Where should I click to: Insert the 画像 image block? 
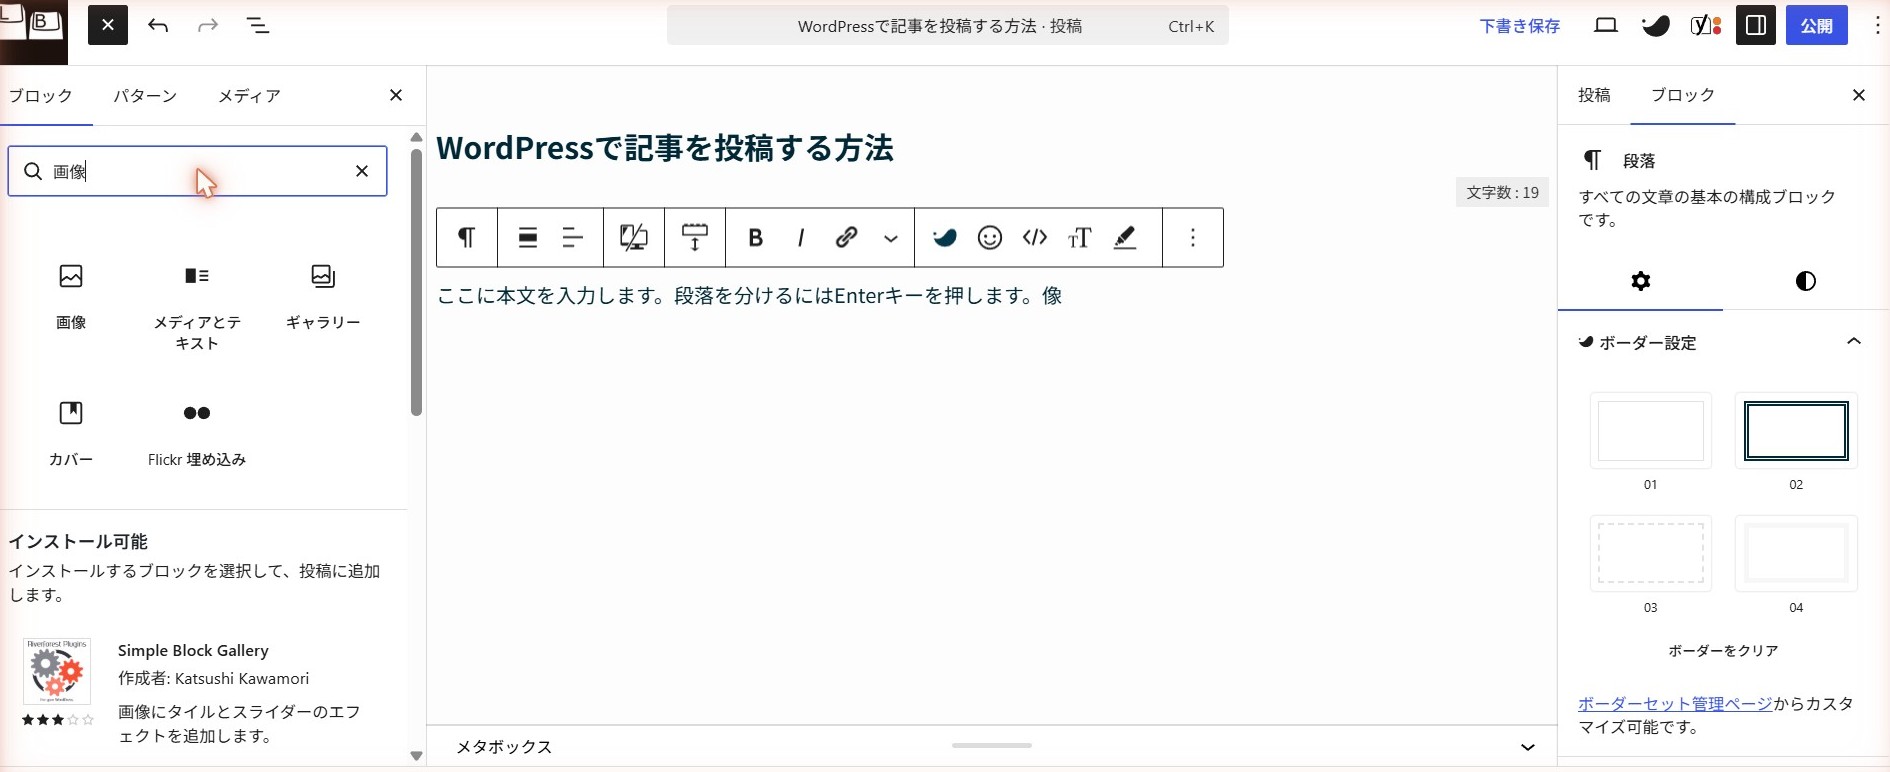tap(71, 296)
